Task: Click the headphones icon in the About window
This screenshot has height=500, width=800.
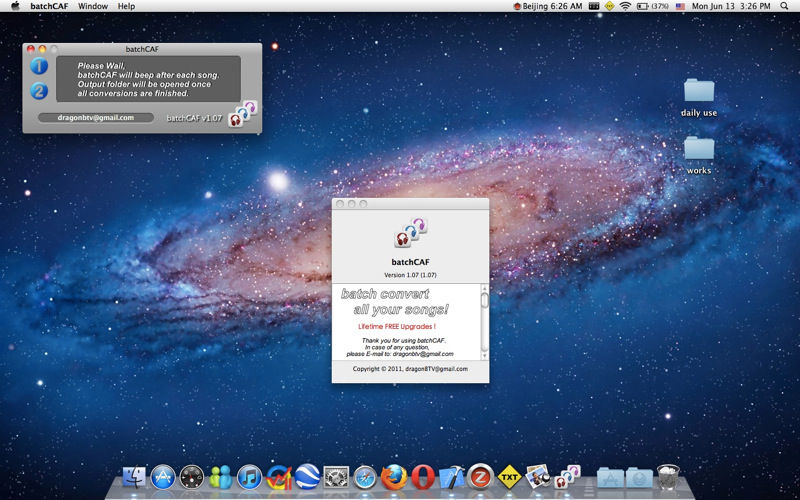Action: point(411,233)
